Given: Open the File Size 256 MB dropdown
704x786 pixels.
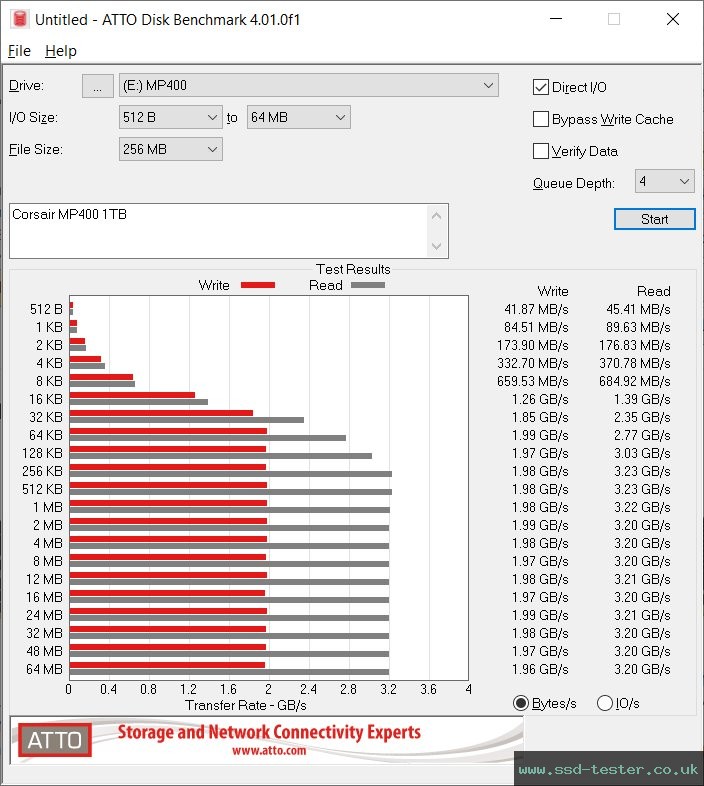Looking at the screenshot, I should pos(170,149).
